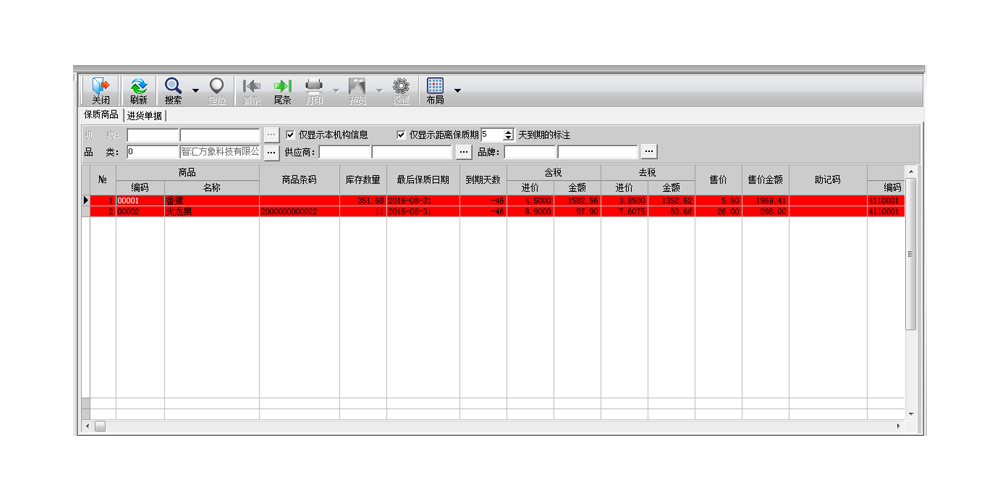Expand the 打印 dropdown arrow
Screen dimensions: 1000x500
point(335,91)
